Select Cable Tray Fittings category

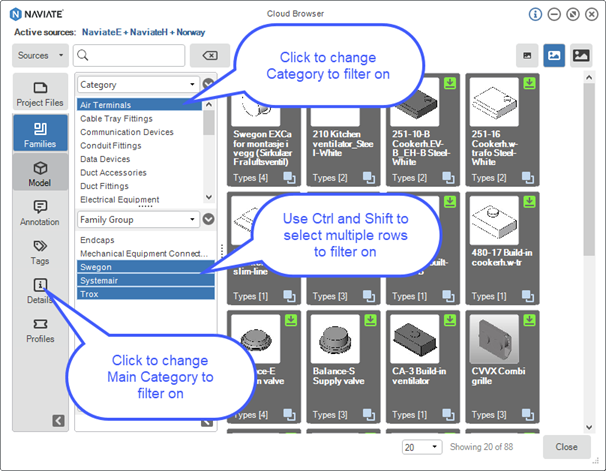139,119
